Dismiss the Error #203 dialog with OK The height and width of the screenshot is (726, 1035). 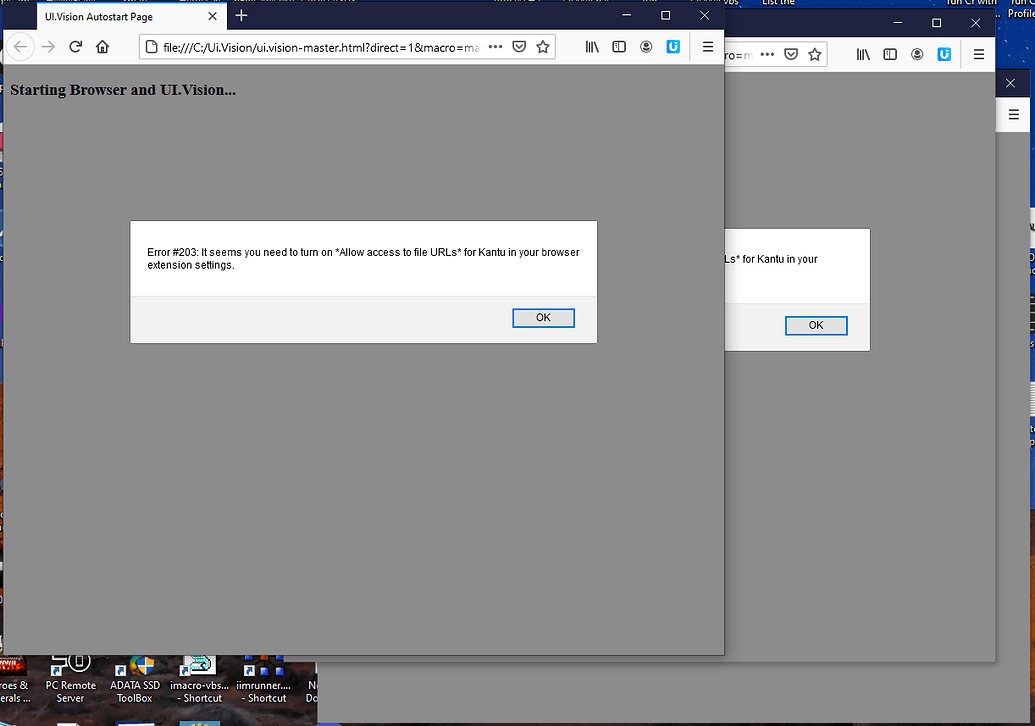coord(543,317)
